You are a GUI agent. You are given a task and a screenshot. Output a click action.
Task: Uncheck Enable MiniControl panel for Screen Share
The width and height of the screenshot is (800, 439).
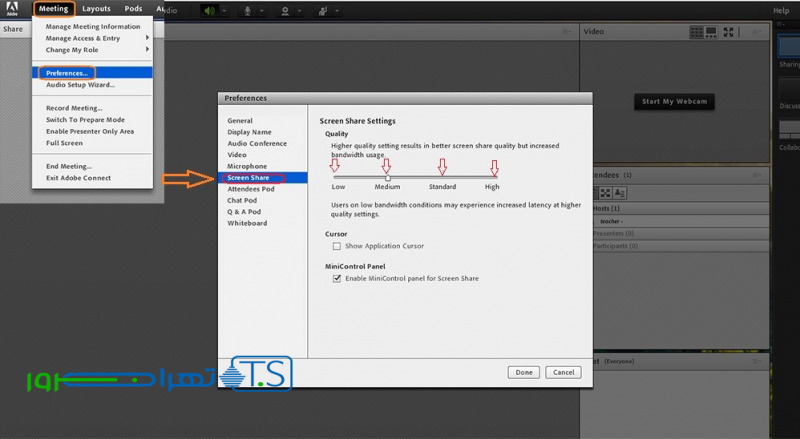point(337,278)
